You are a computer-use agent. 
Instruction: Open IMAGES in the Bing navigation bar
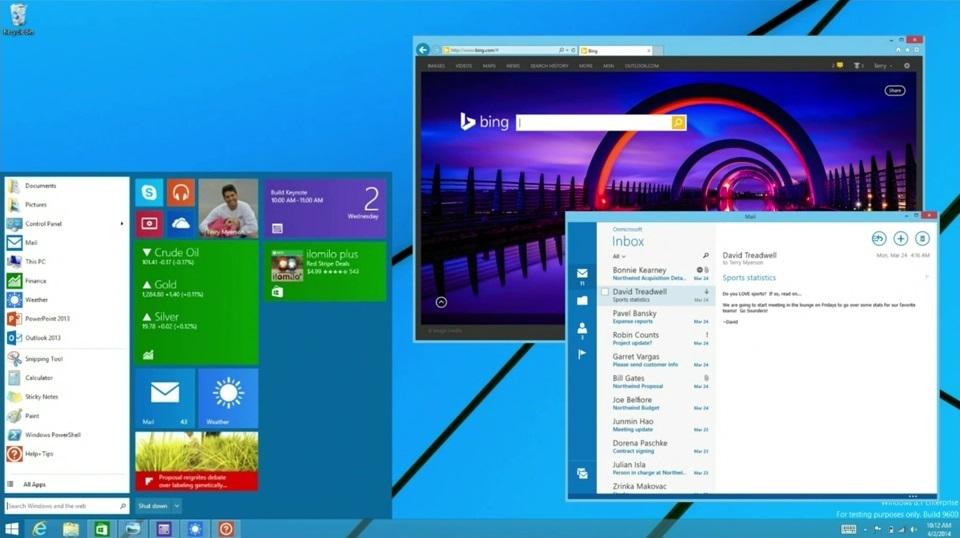436,65
